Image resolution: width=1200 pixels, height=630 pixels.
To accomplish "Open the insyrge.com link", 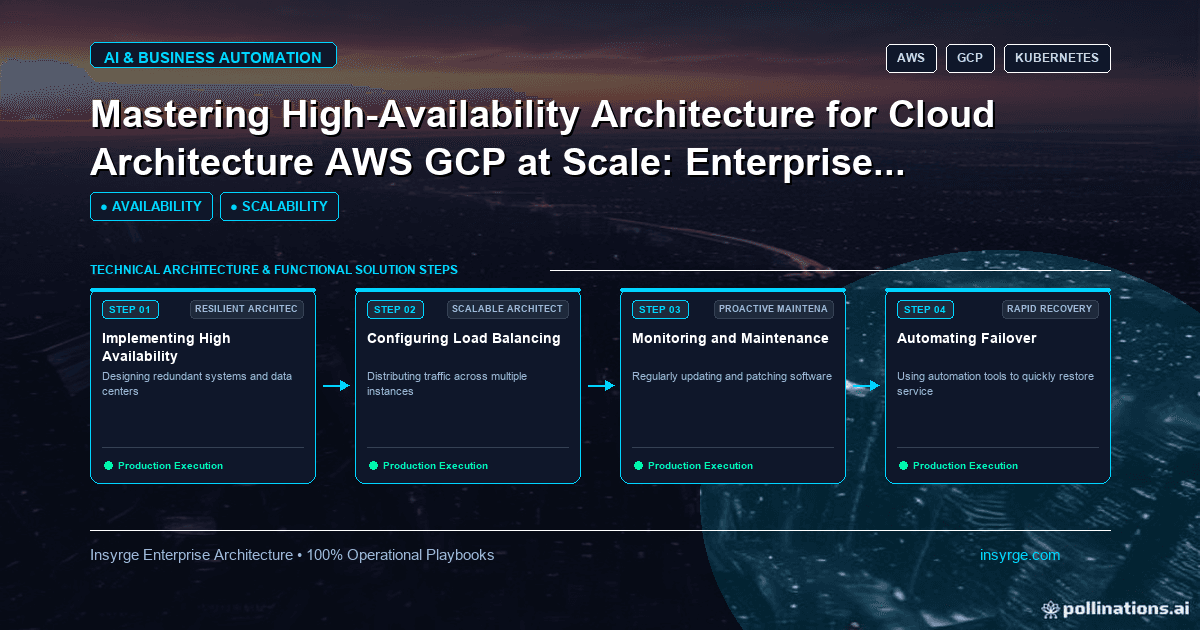I will [1020, 555].
